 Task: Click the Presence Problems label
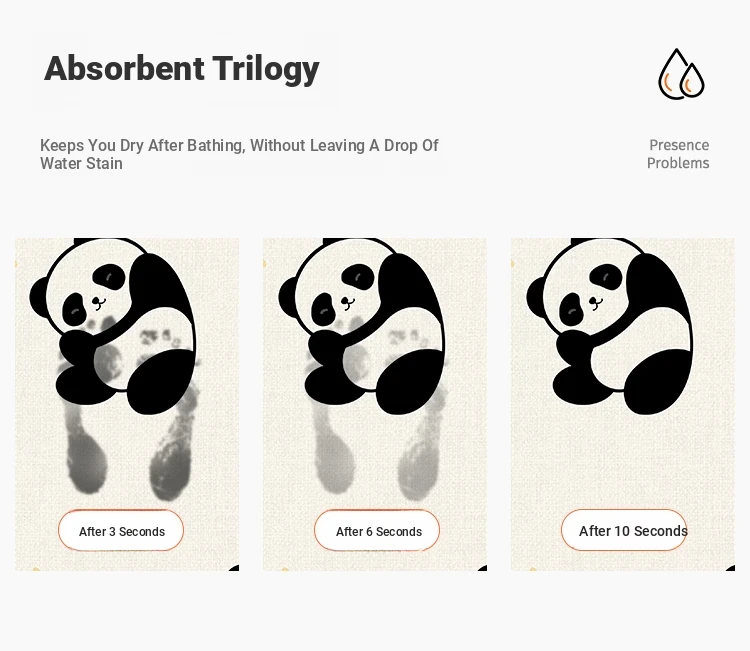tap(678, 154)
